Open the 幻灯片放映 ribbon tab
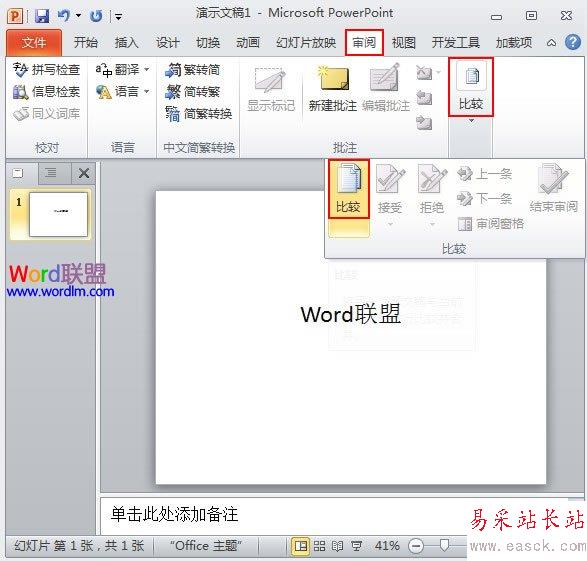 (x=306, y=43)
